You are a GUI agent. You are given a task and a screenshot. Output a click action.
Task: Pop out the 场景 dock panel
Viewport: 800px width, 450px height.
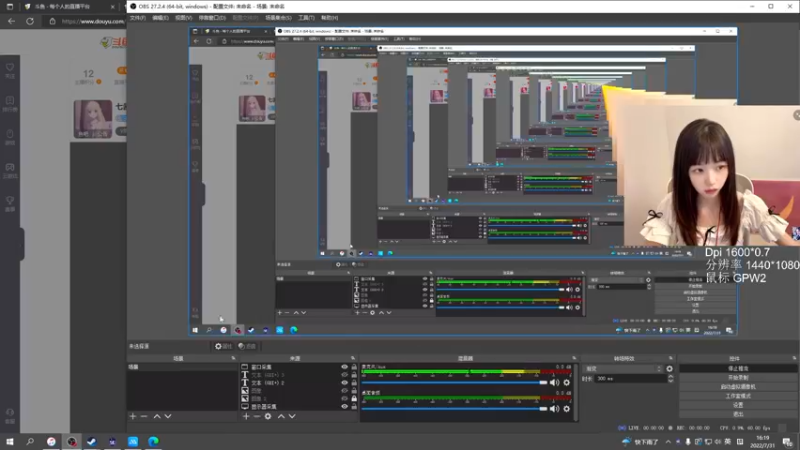click(234, 358)
